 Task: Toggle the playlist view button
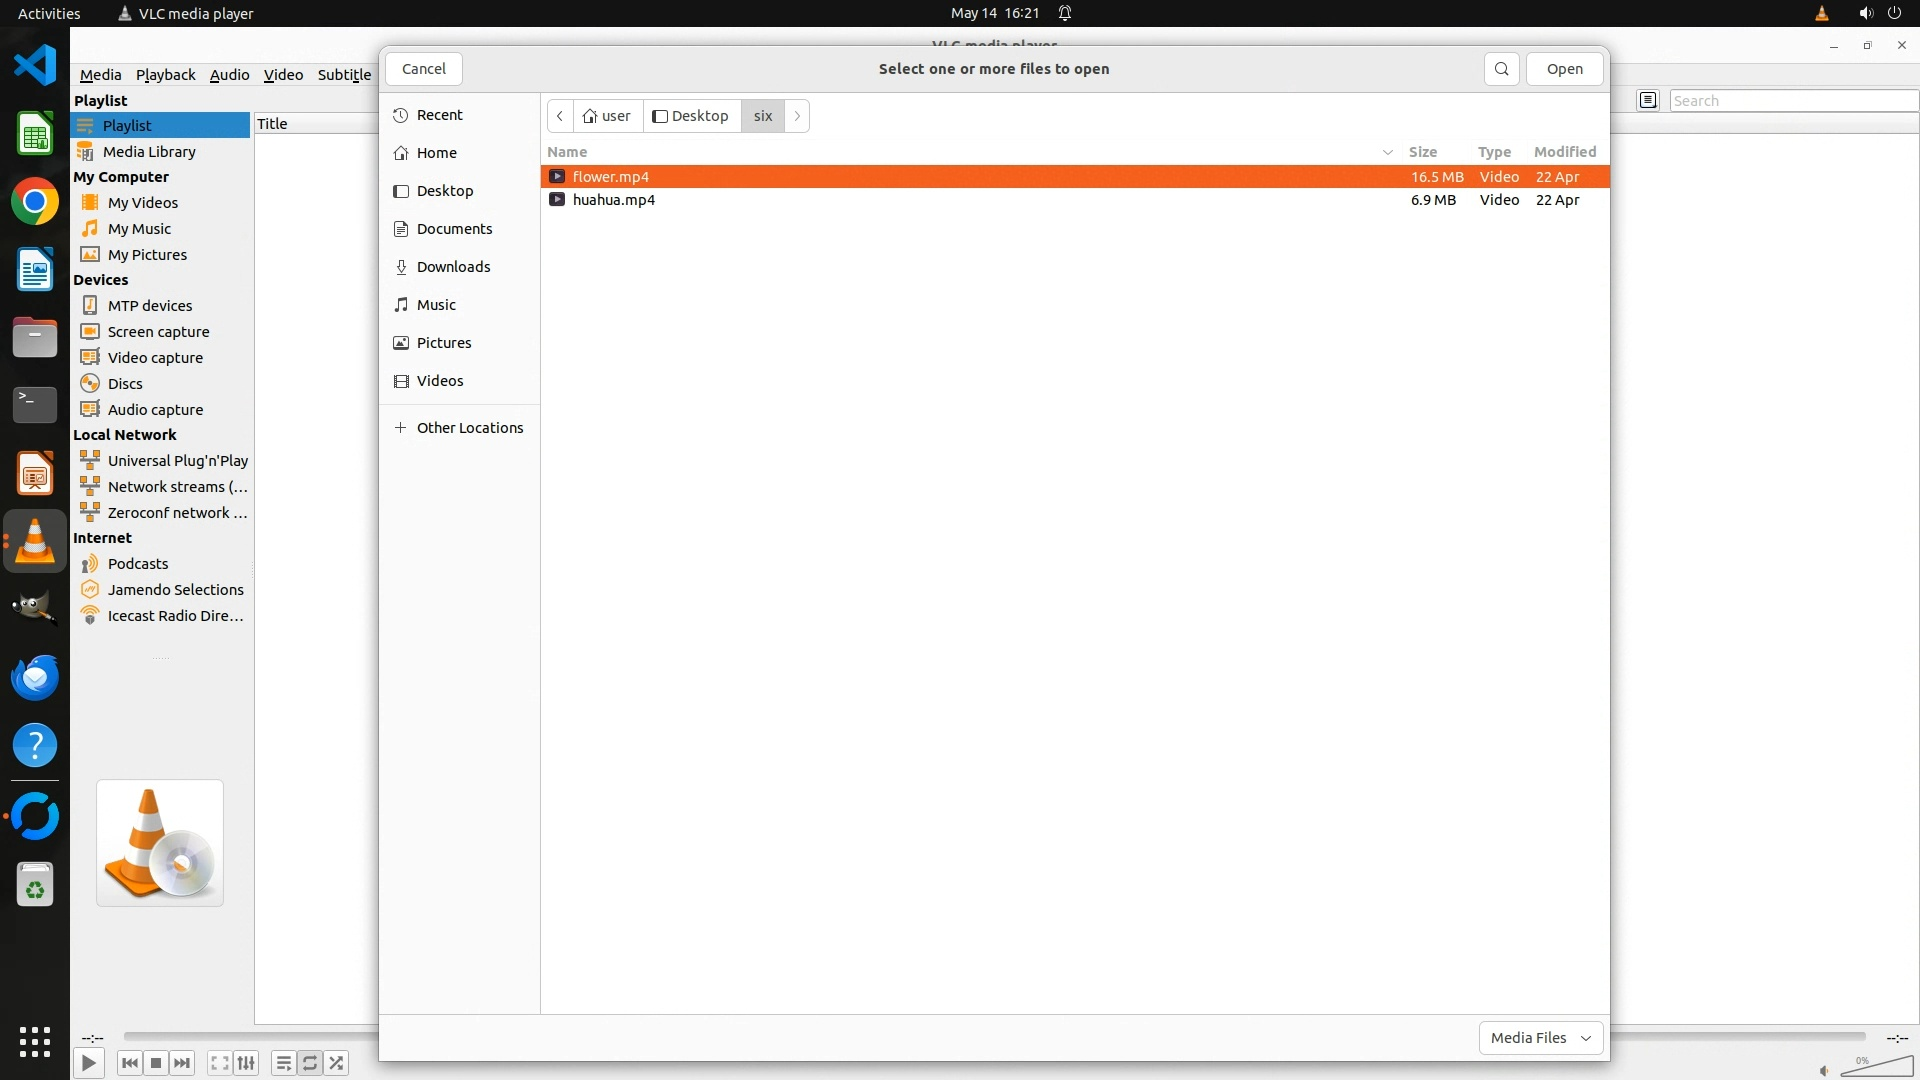[284, 1063]
